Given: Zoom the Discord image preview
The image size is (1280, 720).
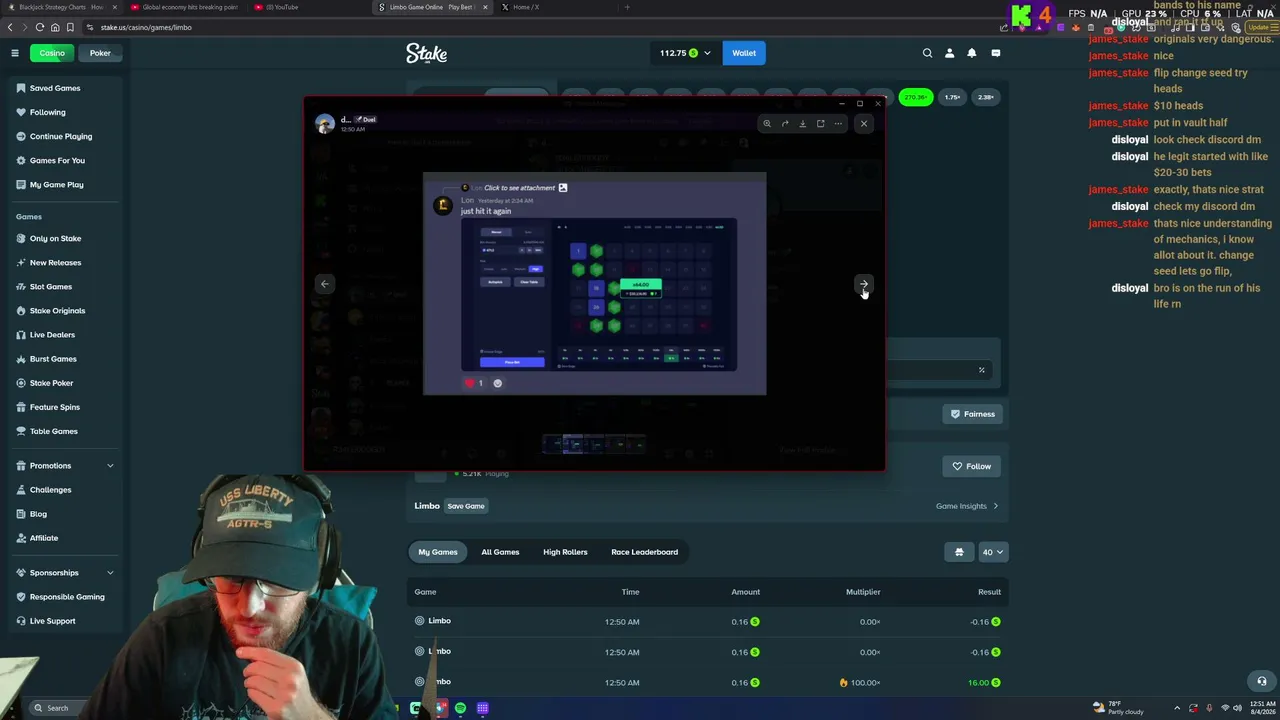Looking at the screenshot, I should coord(767,124).
